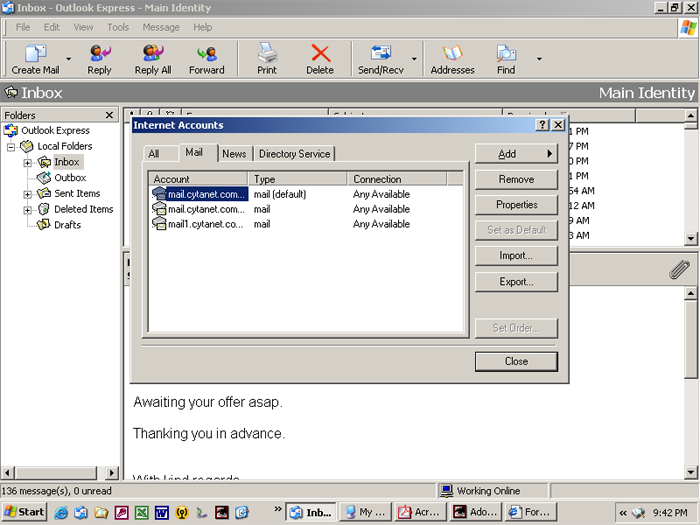
Task: Open the Message menu
Action: pyautogui.click(x=161, y=27)
